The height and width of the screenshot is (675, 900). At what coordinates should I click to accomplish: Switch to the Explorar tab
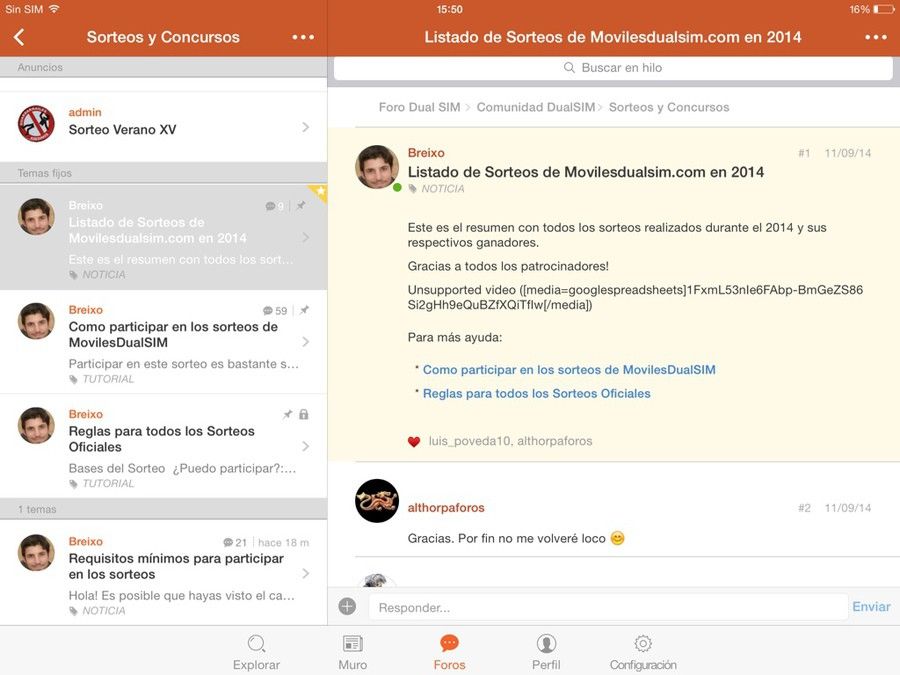tap(256, 653)
